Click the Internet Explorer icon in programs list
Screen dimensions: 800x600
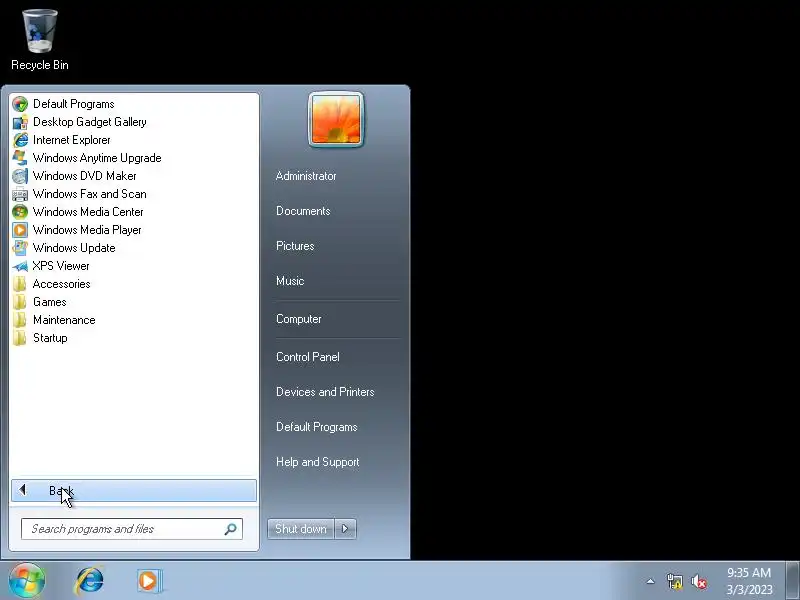tap(20, 140)
